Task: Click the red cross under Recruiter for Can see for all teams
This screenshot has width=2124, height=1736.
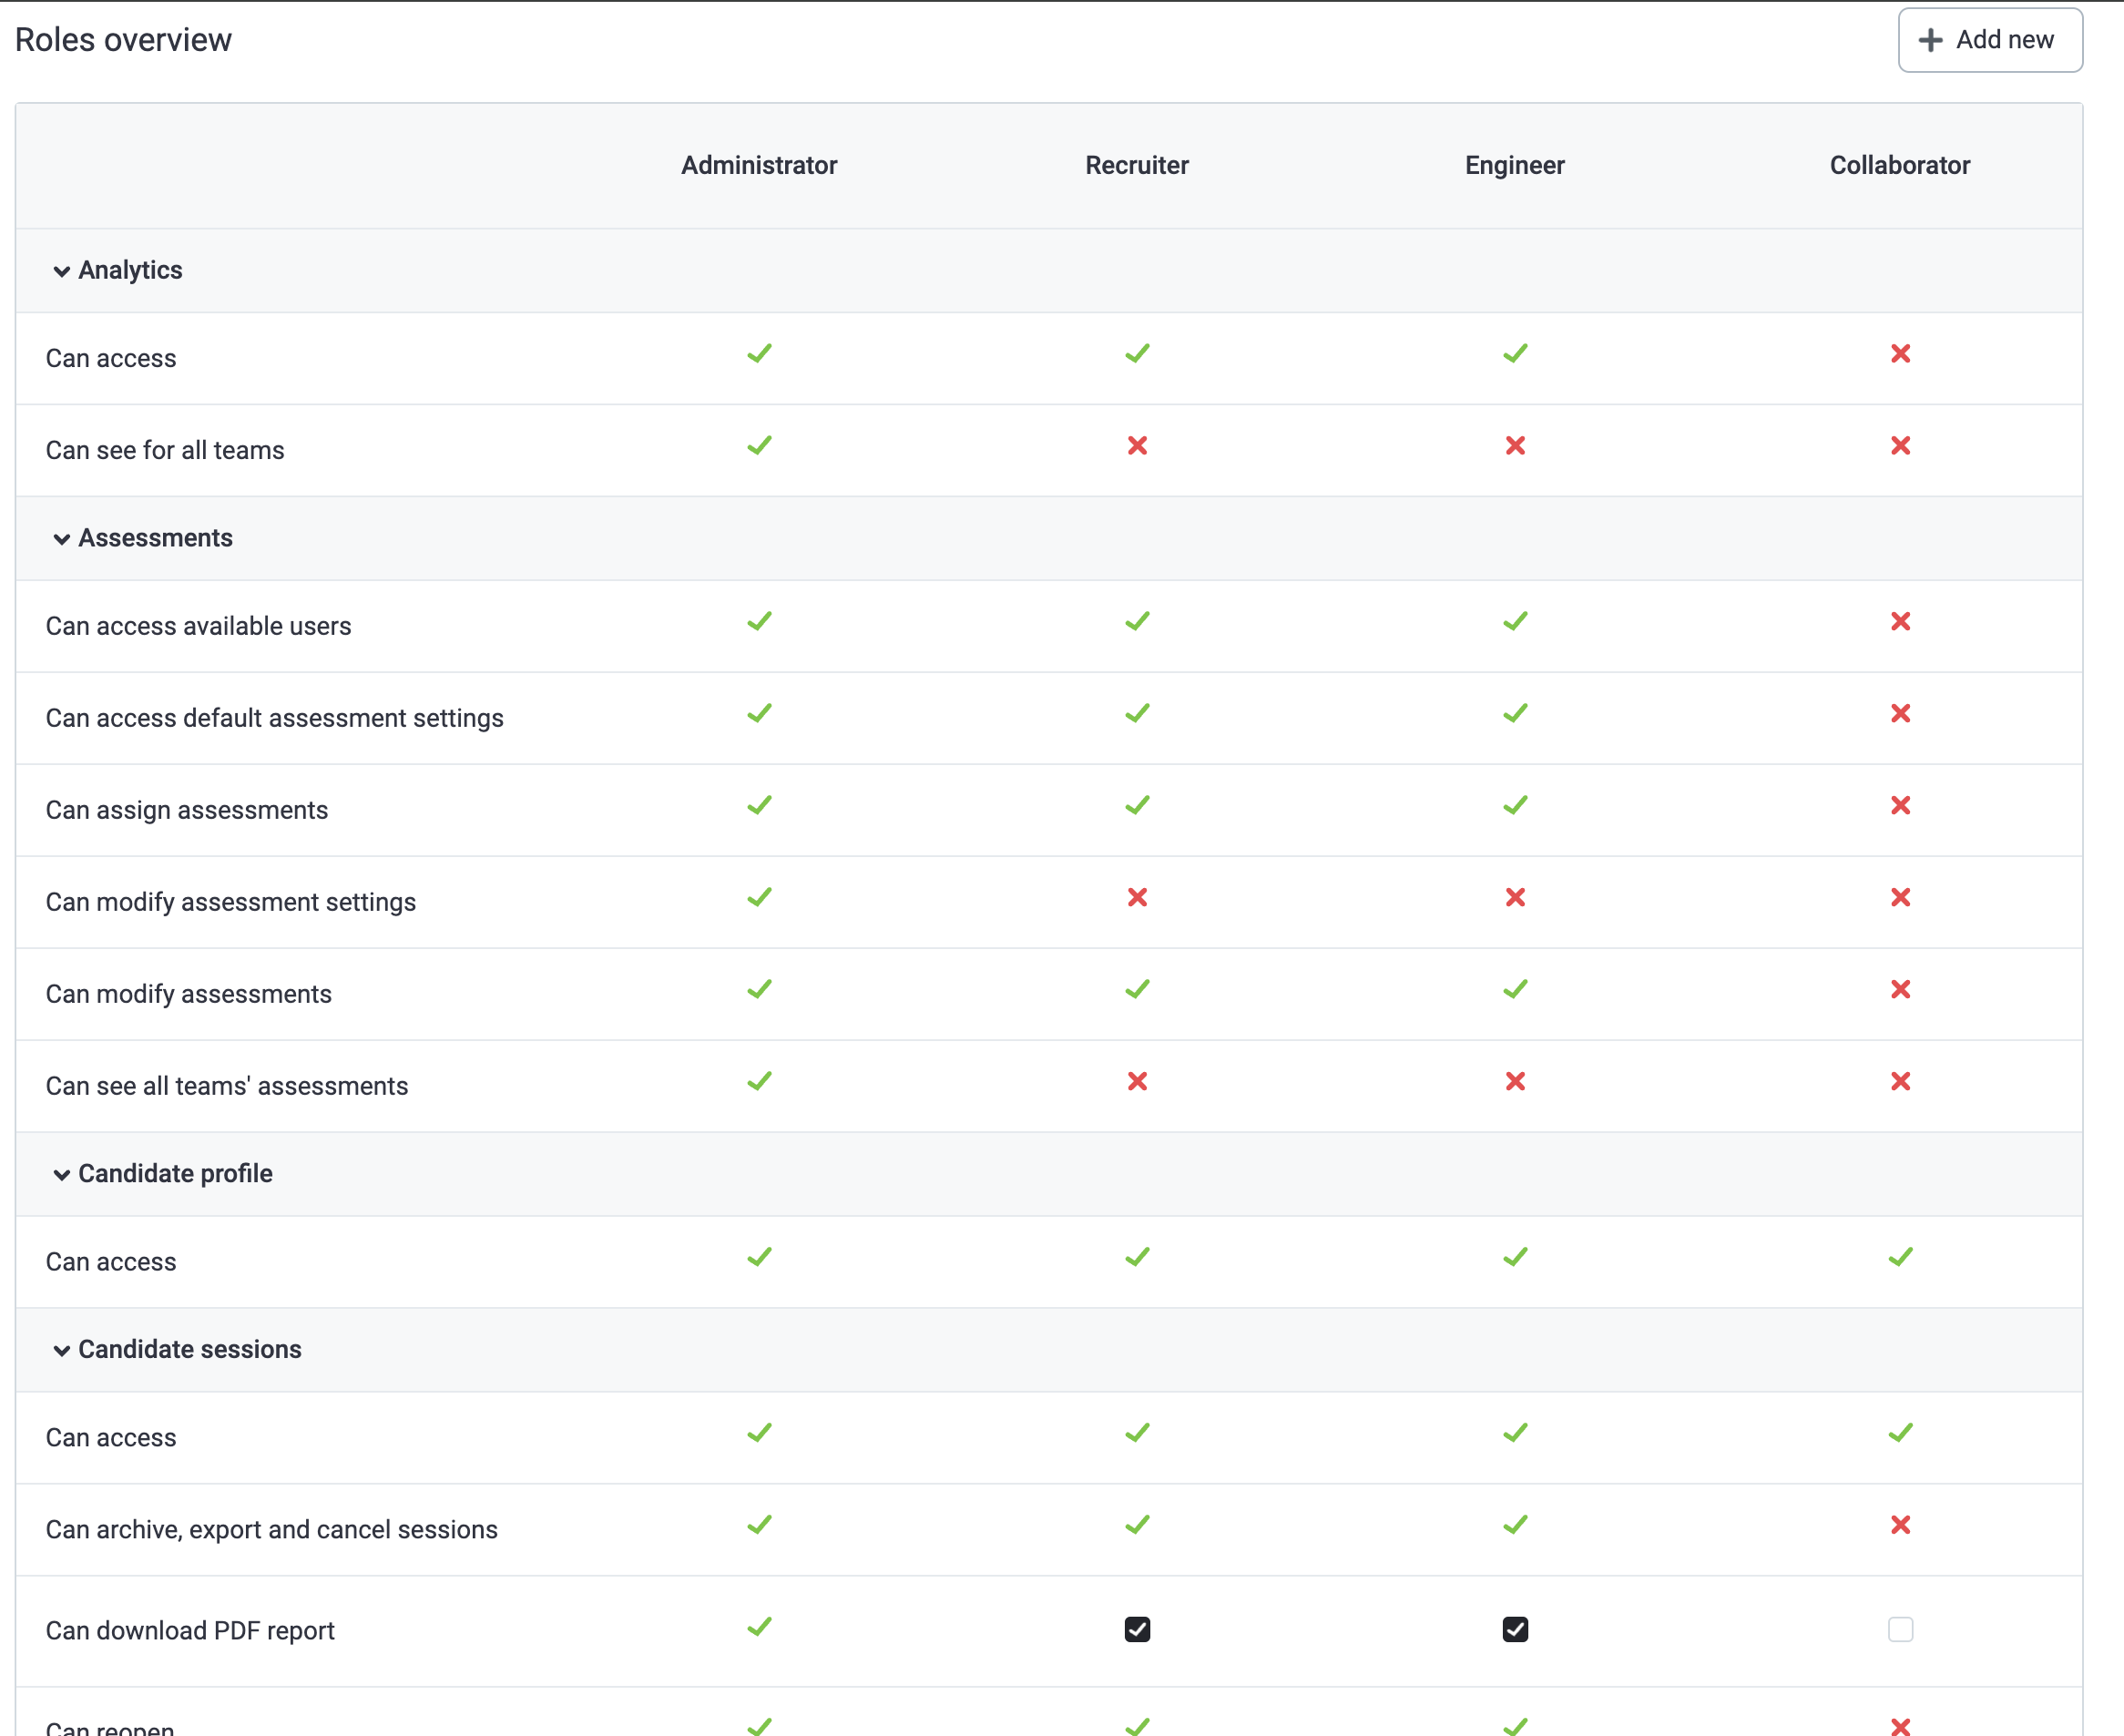Action: pos(1137,447)
